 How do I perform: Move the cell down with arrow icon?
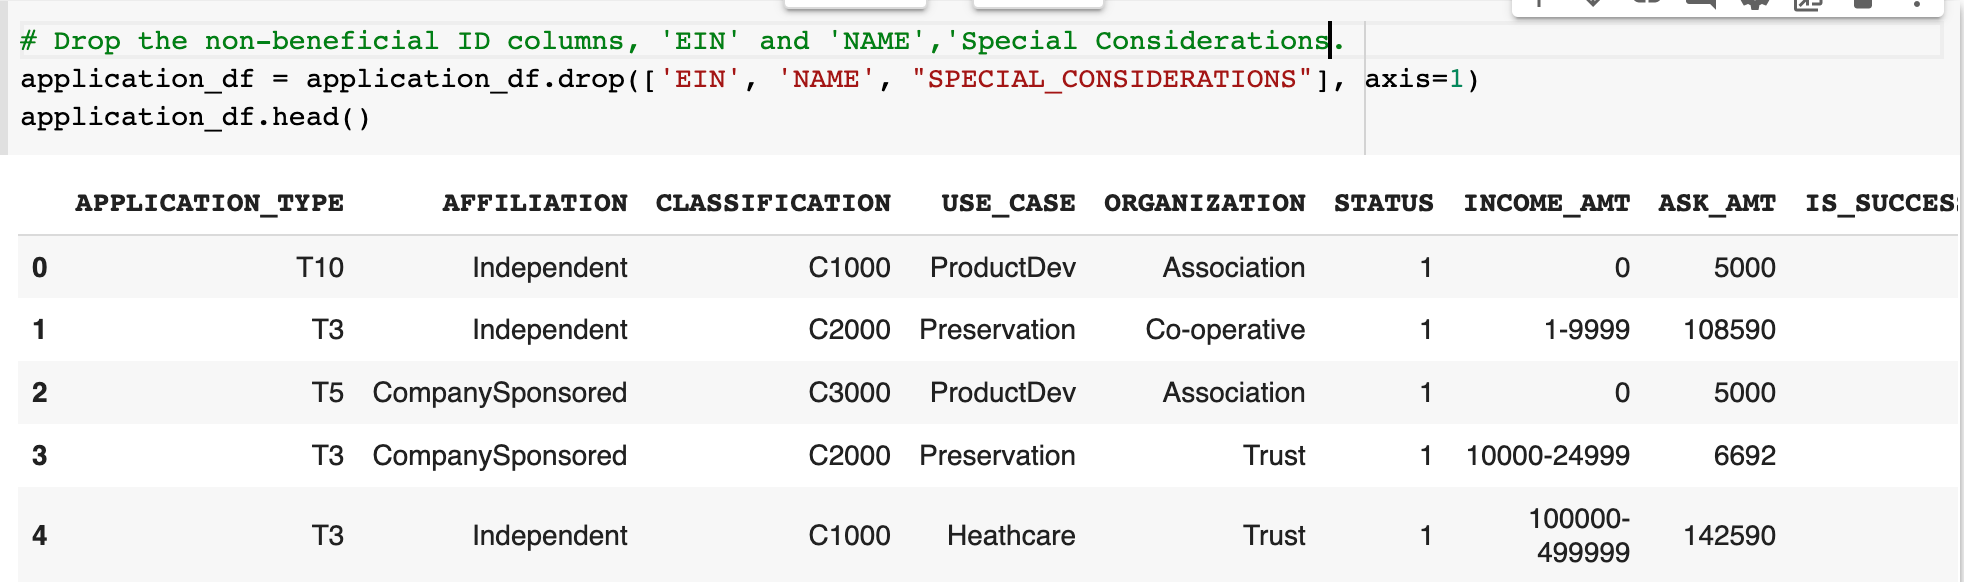[1595, 3]
